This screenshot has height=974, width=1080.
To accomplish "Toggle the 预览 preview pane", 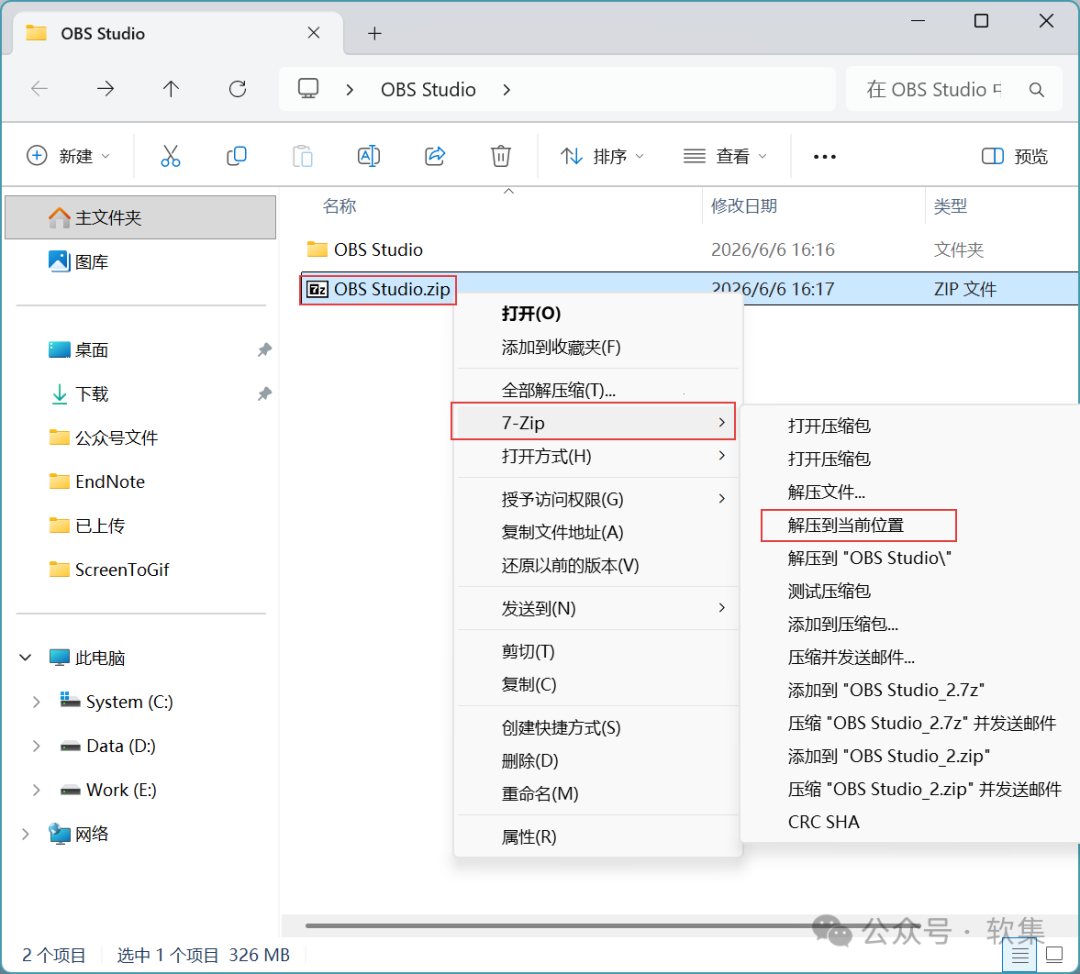I will pos(1015,156).
